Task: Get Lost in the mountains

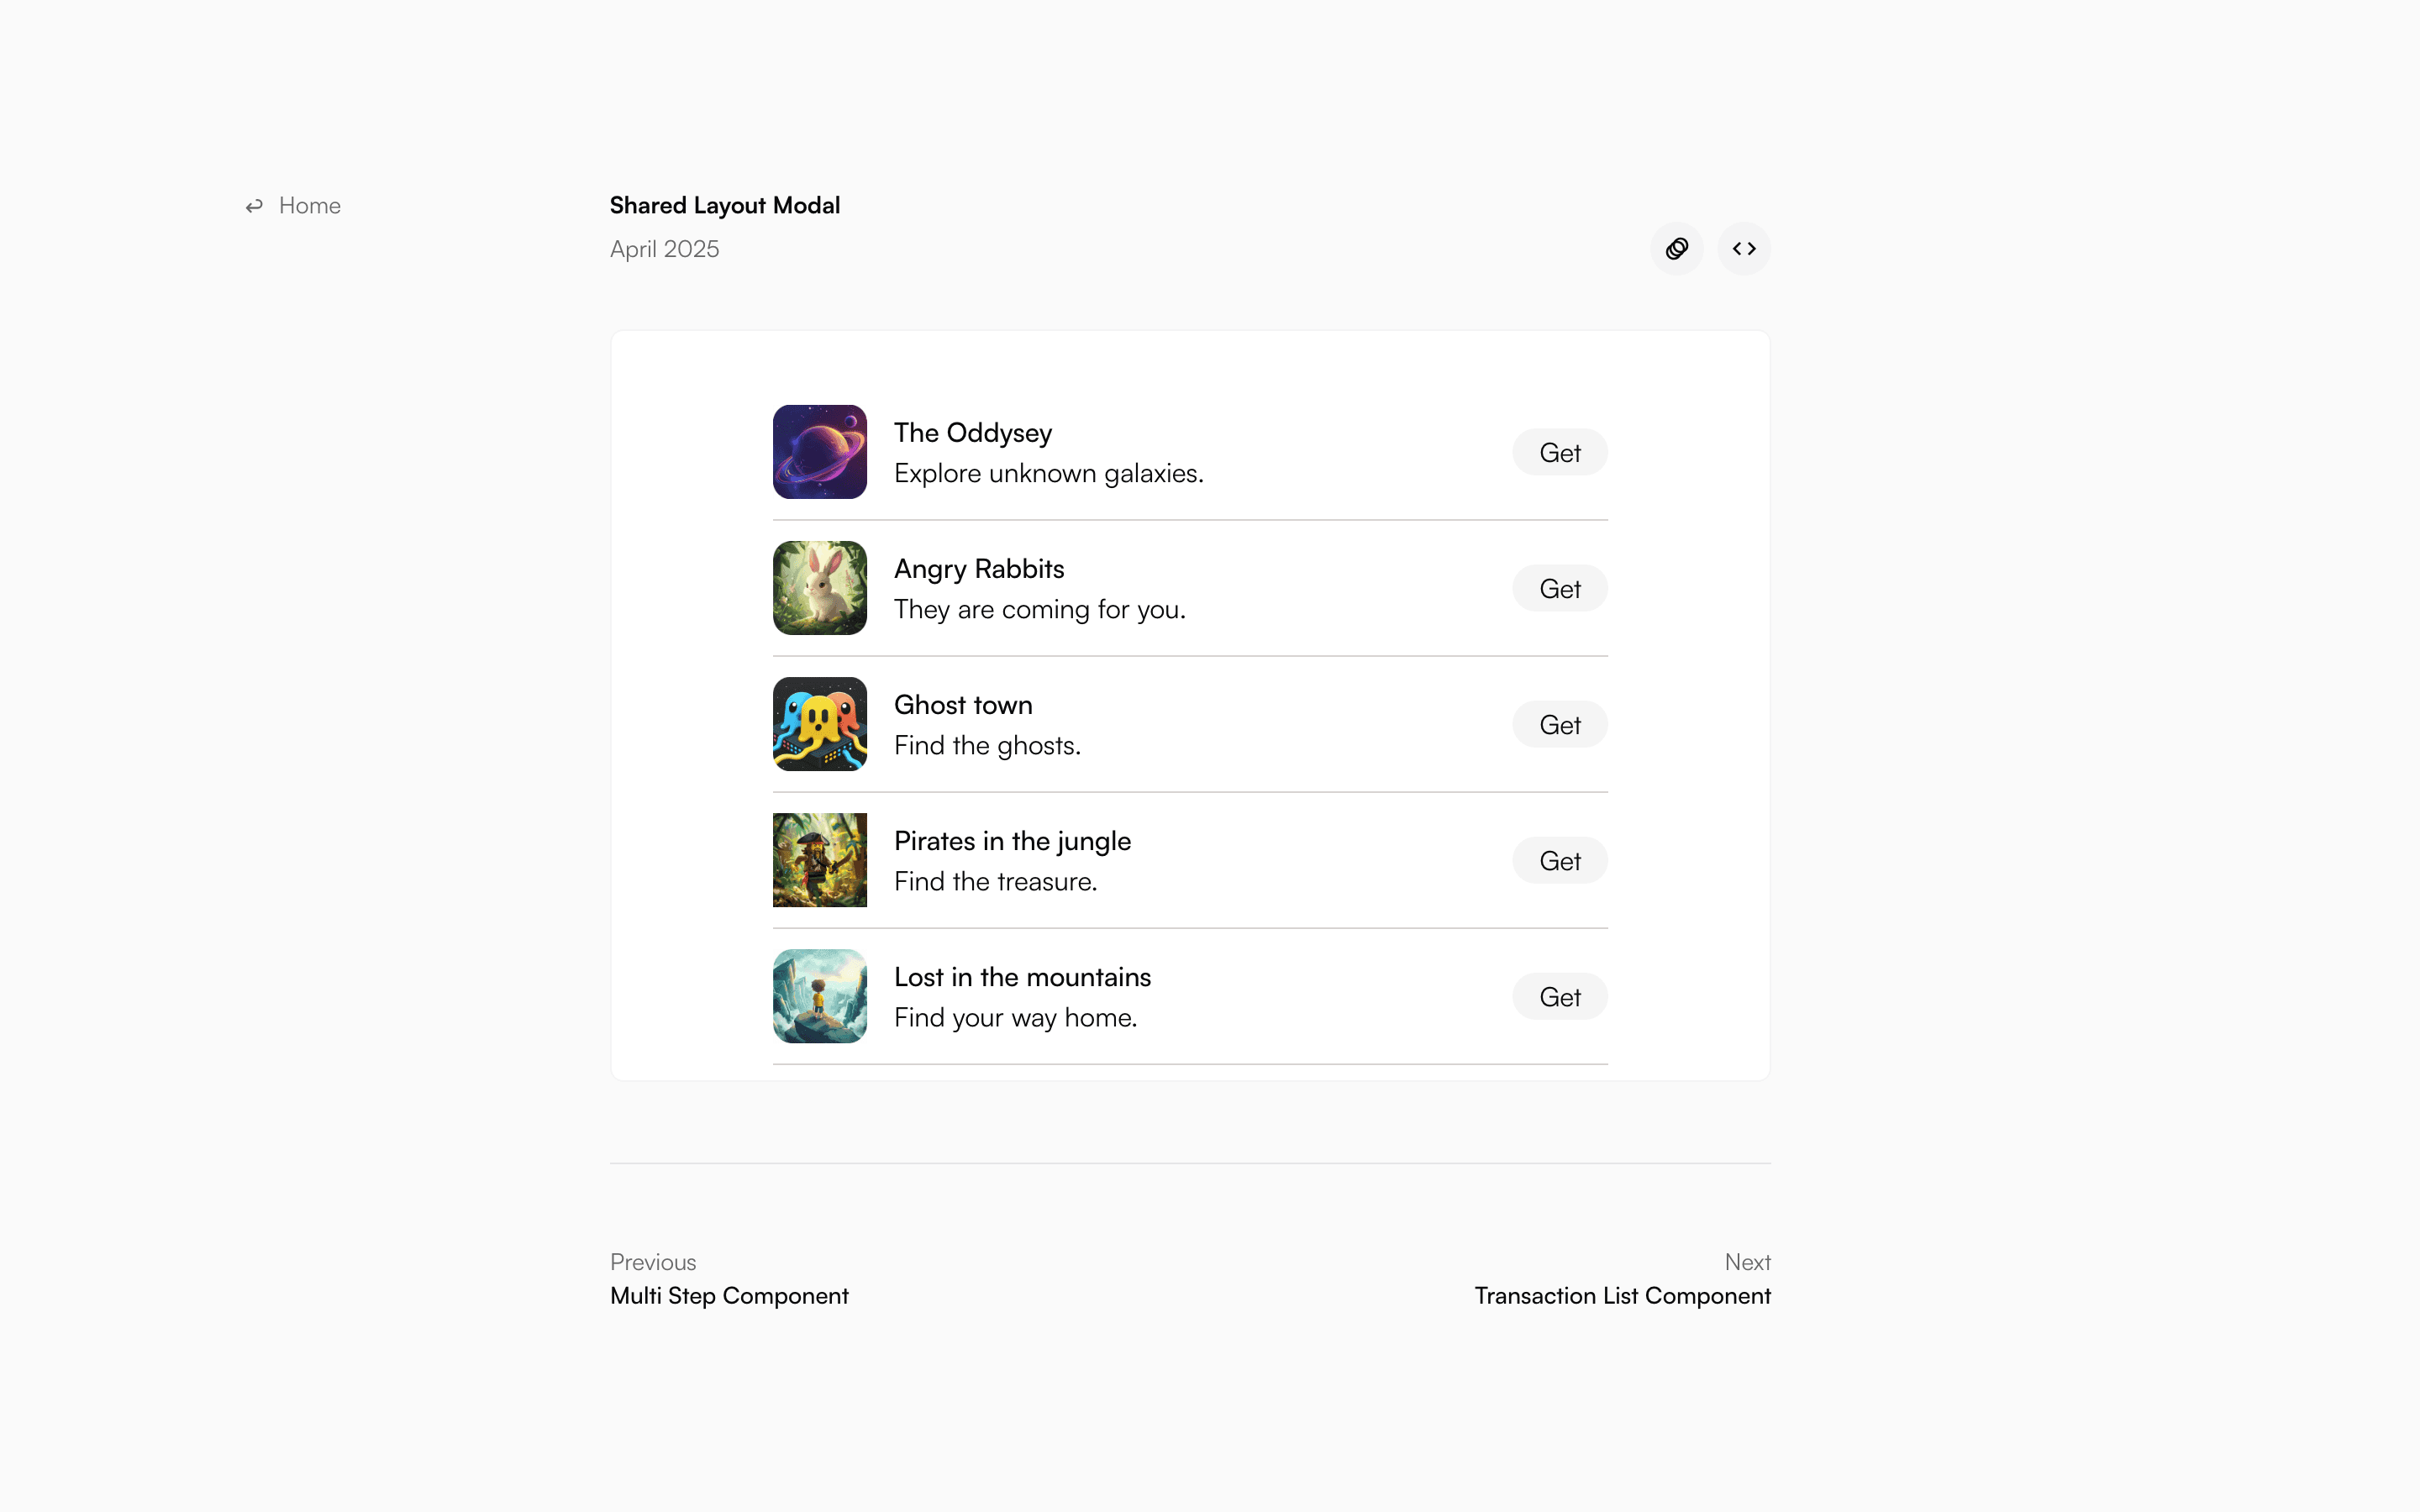Action: tap(1560, 996)
